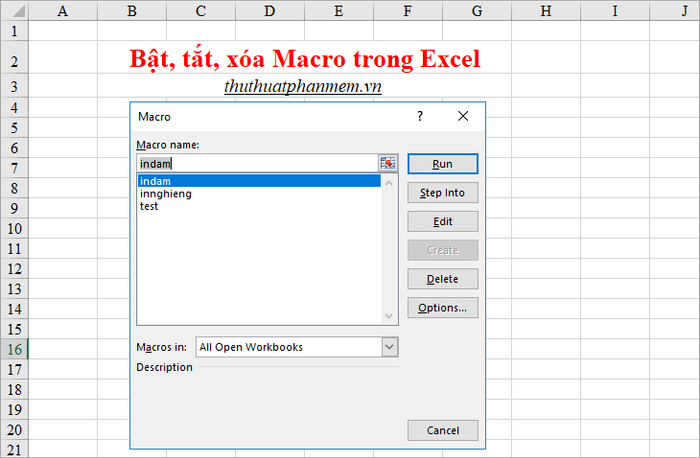The height and width of the screenshot is (458, 700).
Task: Select row 16 header
Action: pyautogui.click(x=14, y=349)
